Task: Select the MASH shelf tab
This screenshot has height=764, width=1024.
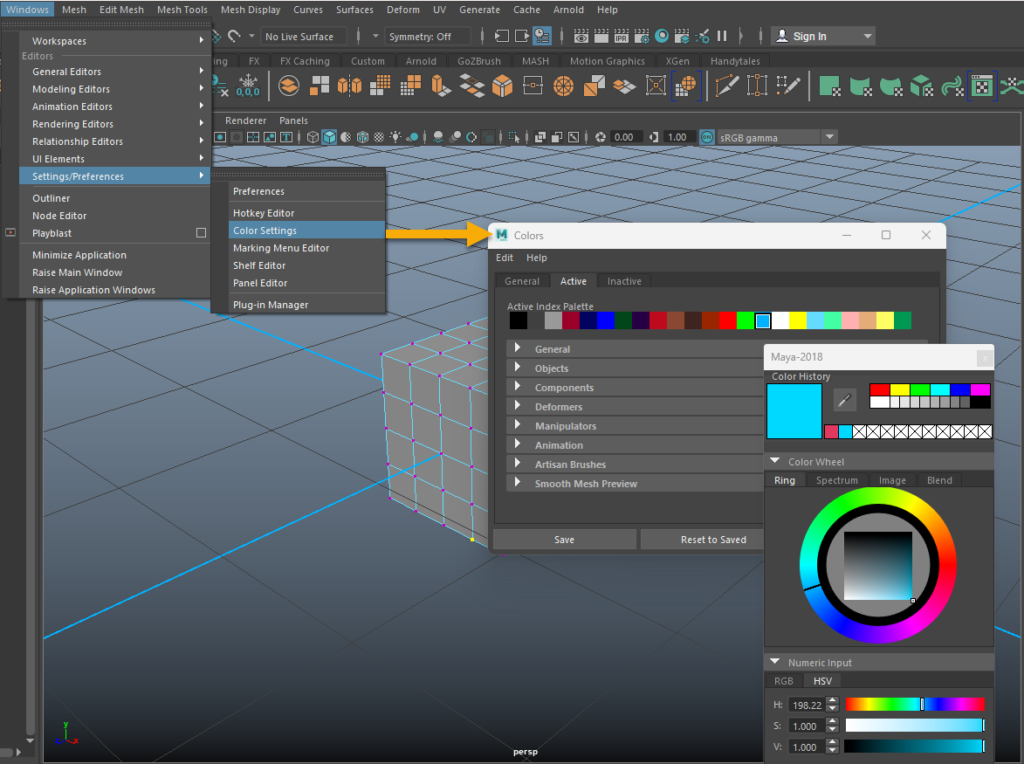Action: pyautogui.click(x=536, y=61)
